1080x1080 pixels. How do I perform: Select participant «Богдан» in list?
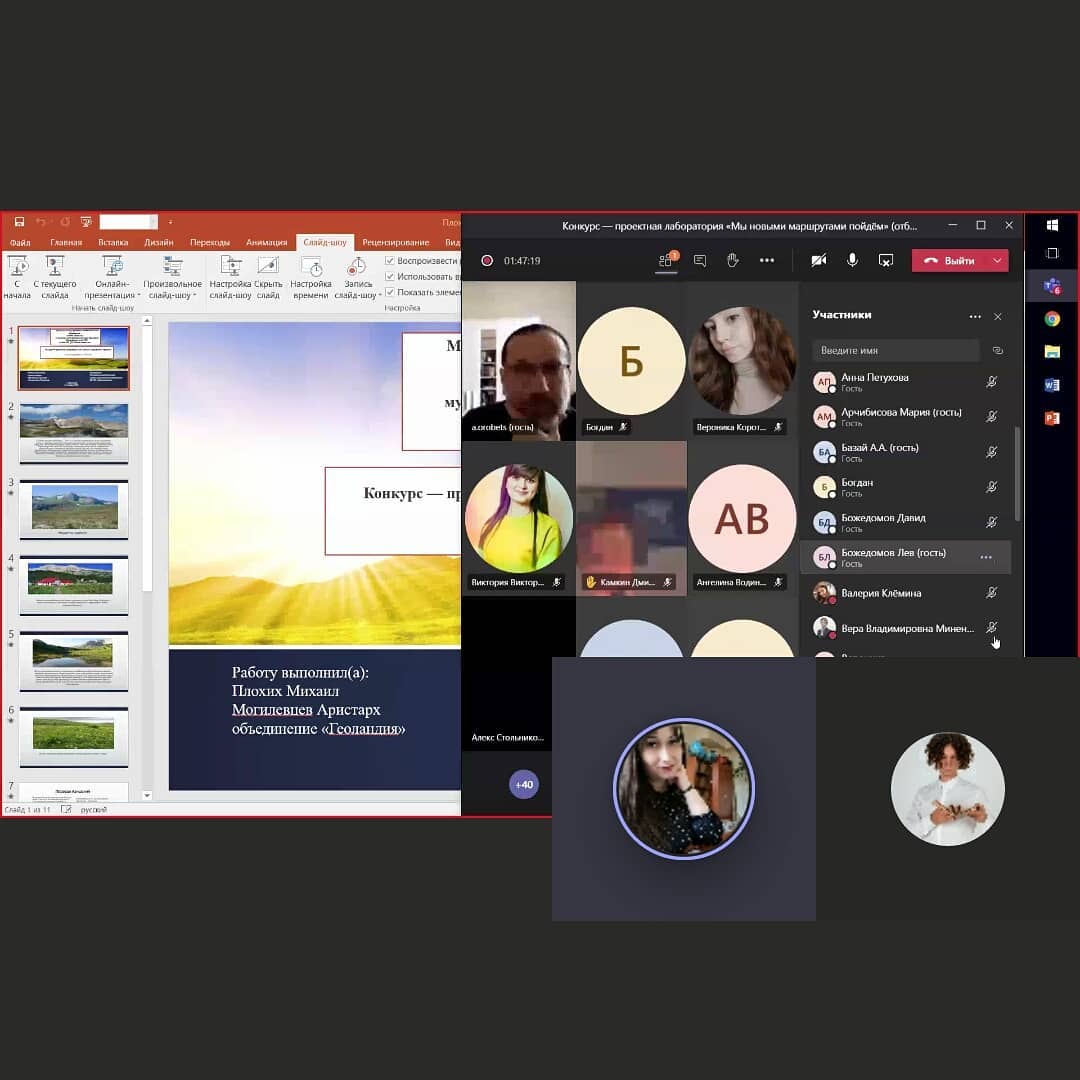click(x=905, y=487)
